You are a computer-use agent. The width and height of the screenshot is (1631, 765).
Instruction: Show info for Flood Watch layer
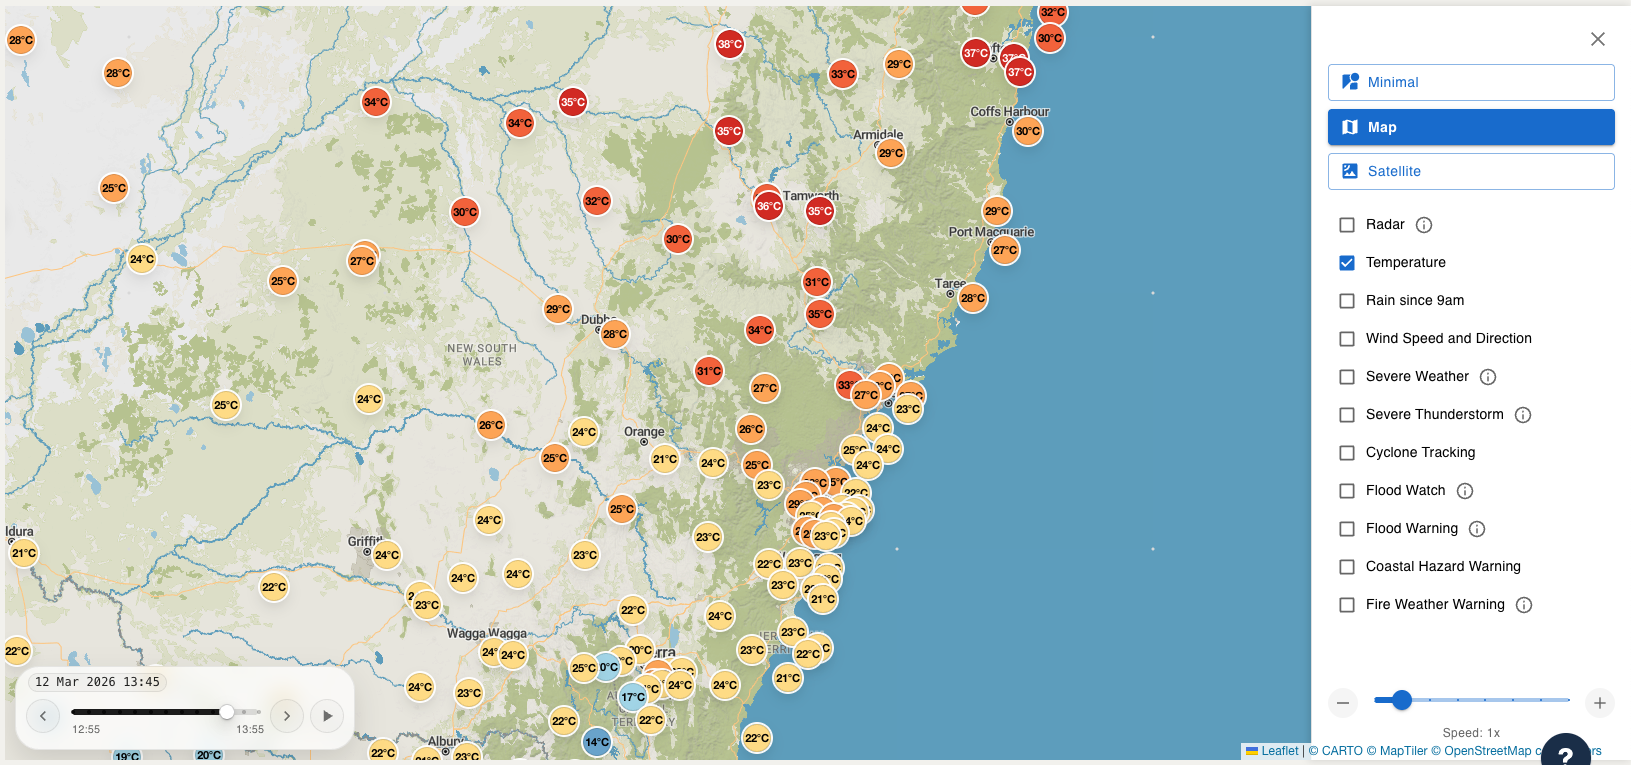coord(1464,491)
